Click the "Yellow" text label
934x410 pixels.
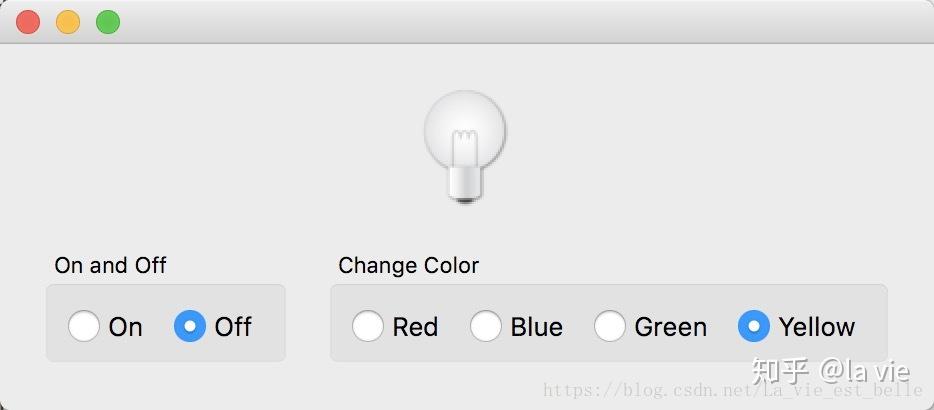point(817,327)
